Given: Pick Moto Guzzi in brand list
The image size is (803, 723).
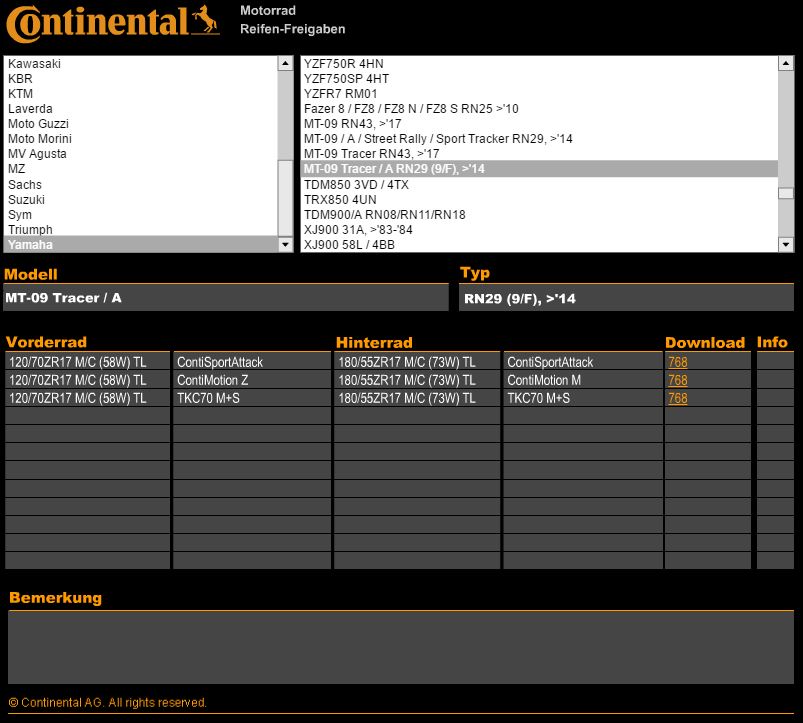Looking at the screenshot, I should coord(39,124).
